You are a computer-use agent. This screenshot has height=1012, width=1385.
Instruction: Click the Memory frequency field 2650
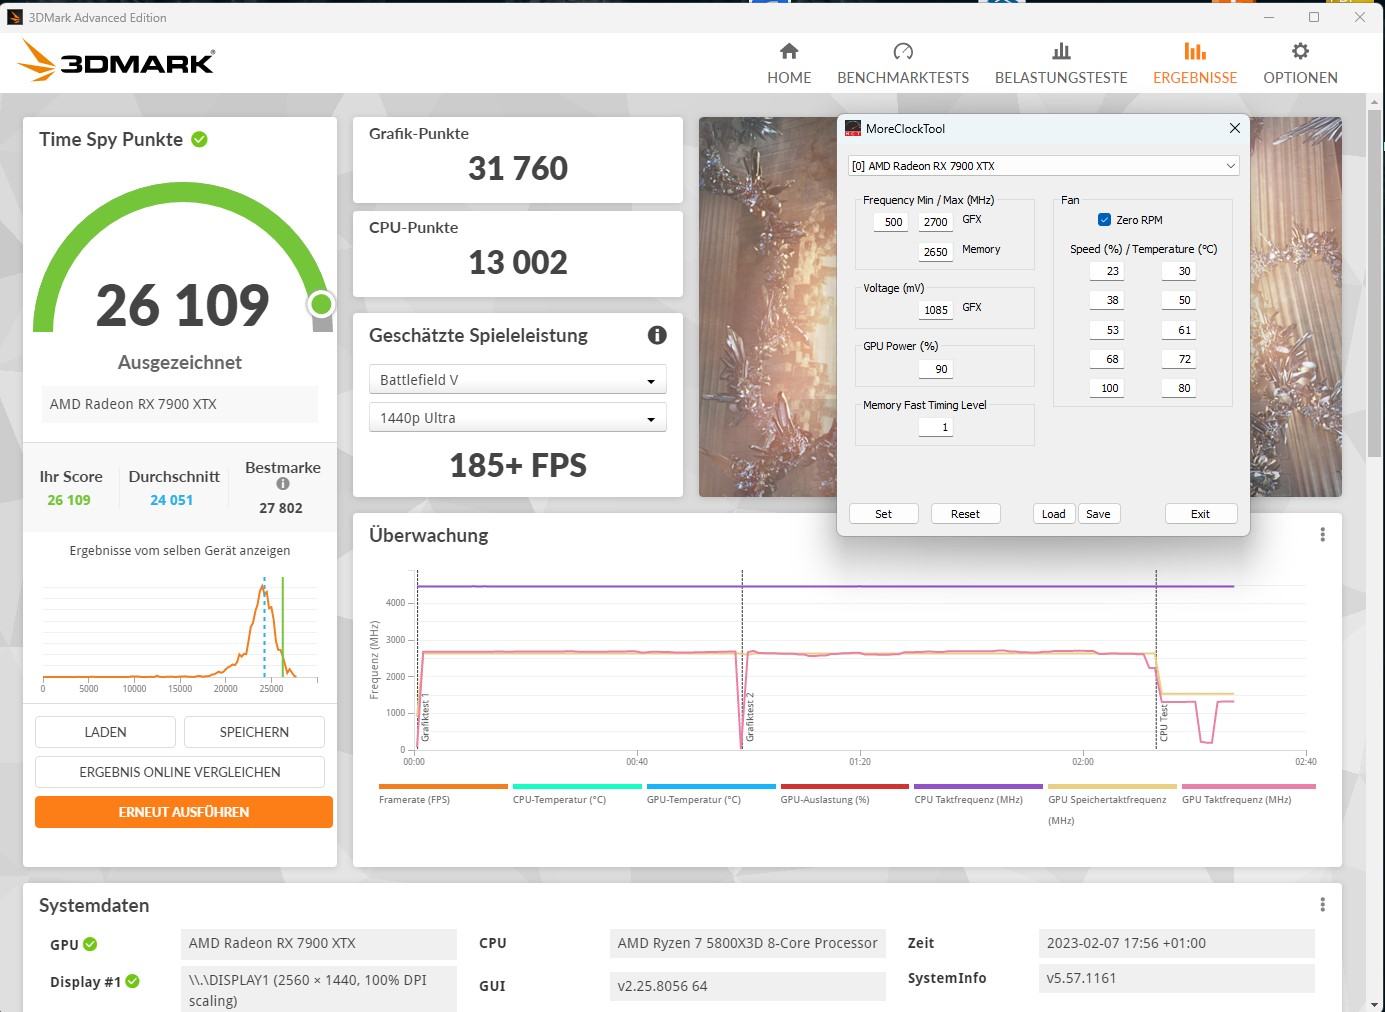[x=935, y=252]
